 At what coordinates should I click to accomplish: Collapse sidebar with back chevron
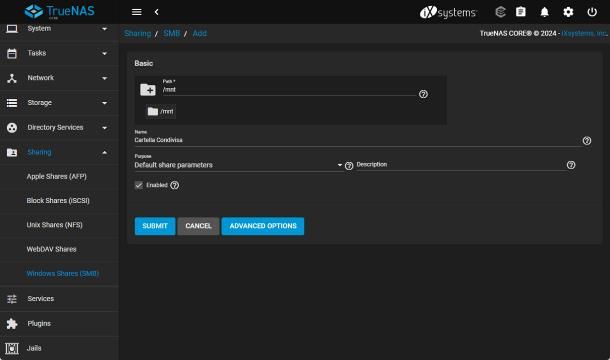[x=156, y=12]
